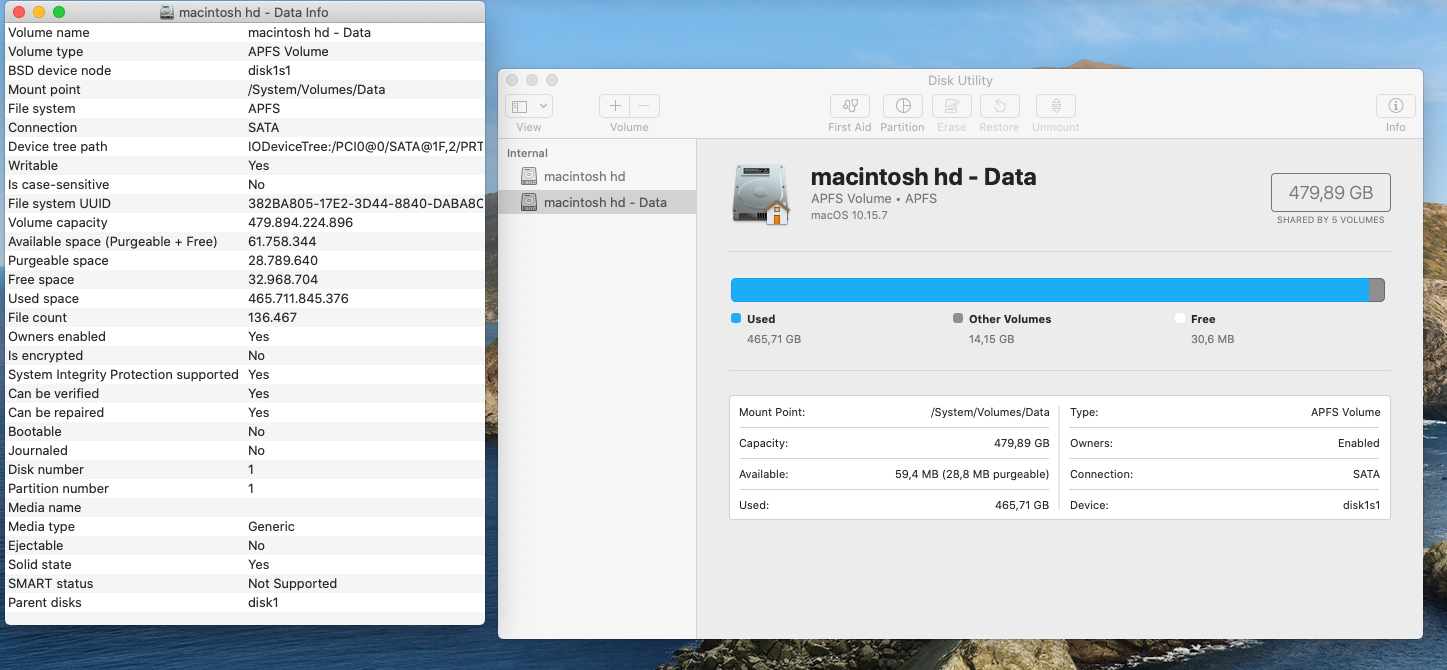This screenshot has width=1447, height=670.
Task: Click the "Solid state" row label
Action: pyautogui.click(x=40, y=565)
